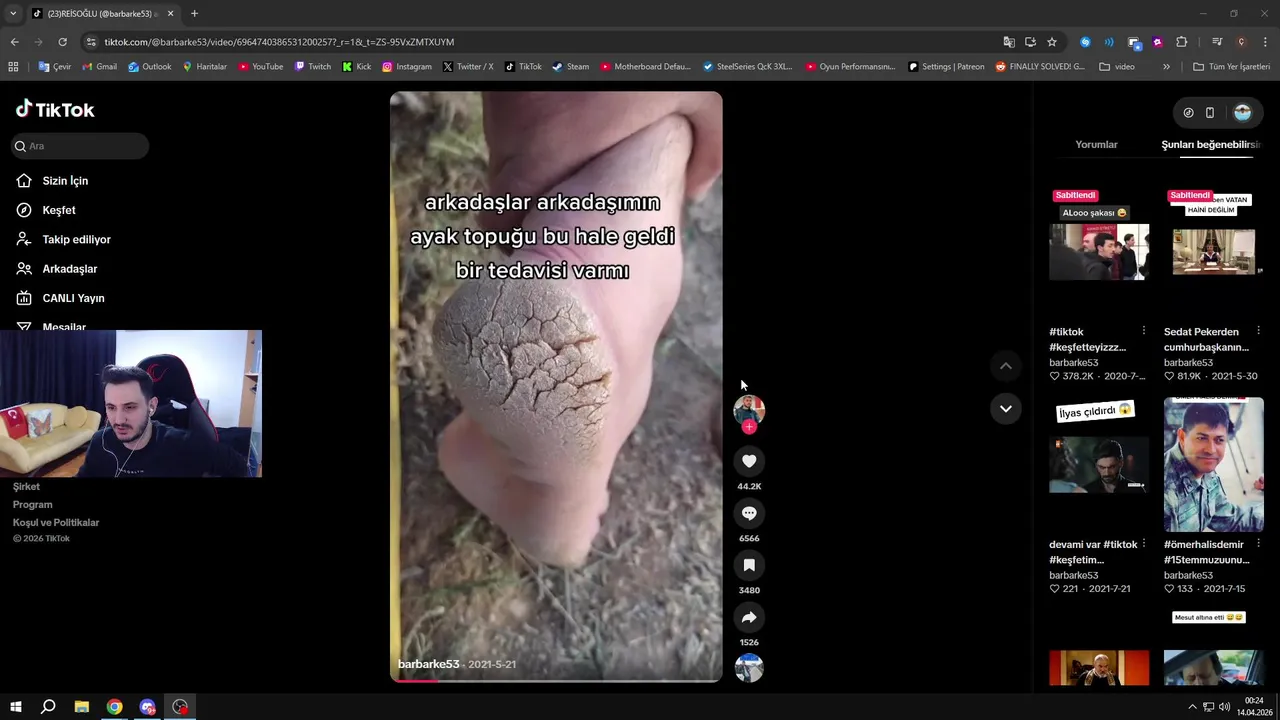Reload the page
The image size is (1280, 720).
pos(62,42)
